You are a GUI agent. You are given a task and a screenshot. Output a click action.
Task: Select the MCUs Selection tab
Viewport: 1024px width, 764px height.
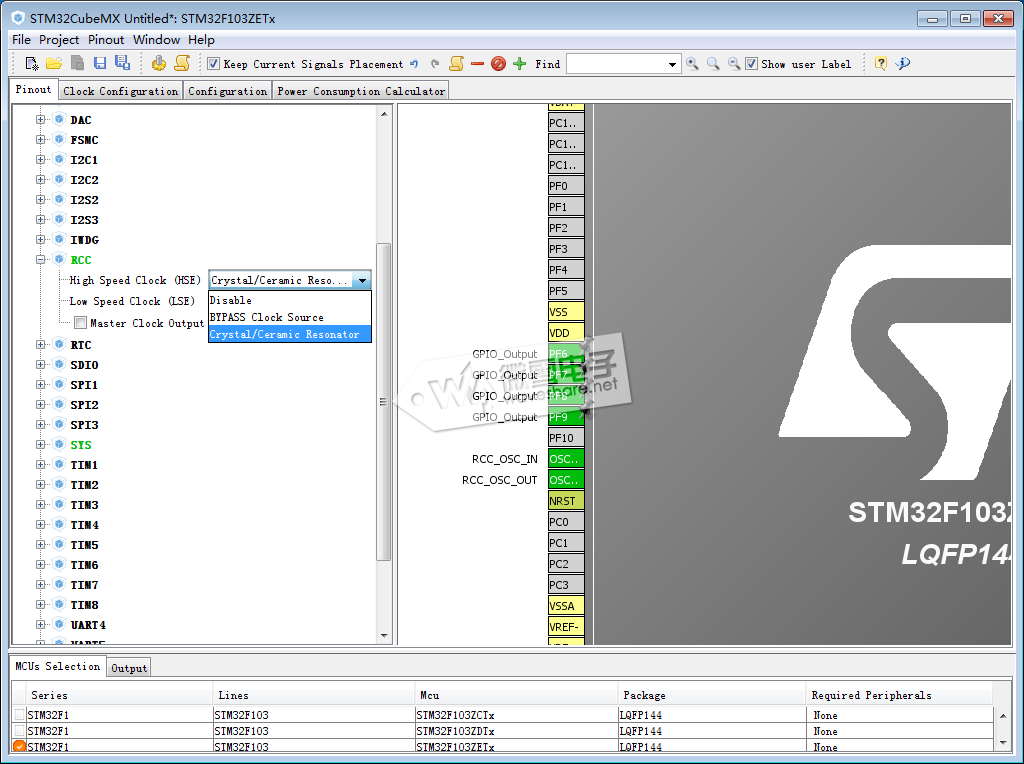[57, 666]
